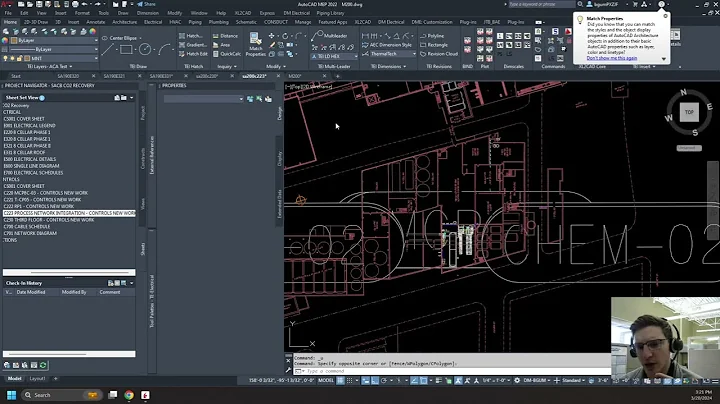Image resolution: width=720 pixels, height=404 pixels.
Task: Launch Hatch Edit
Action: click(x=193, y=54)
